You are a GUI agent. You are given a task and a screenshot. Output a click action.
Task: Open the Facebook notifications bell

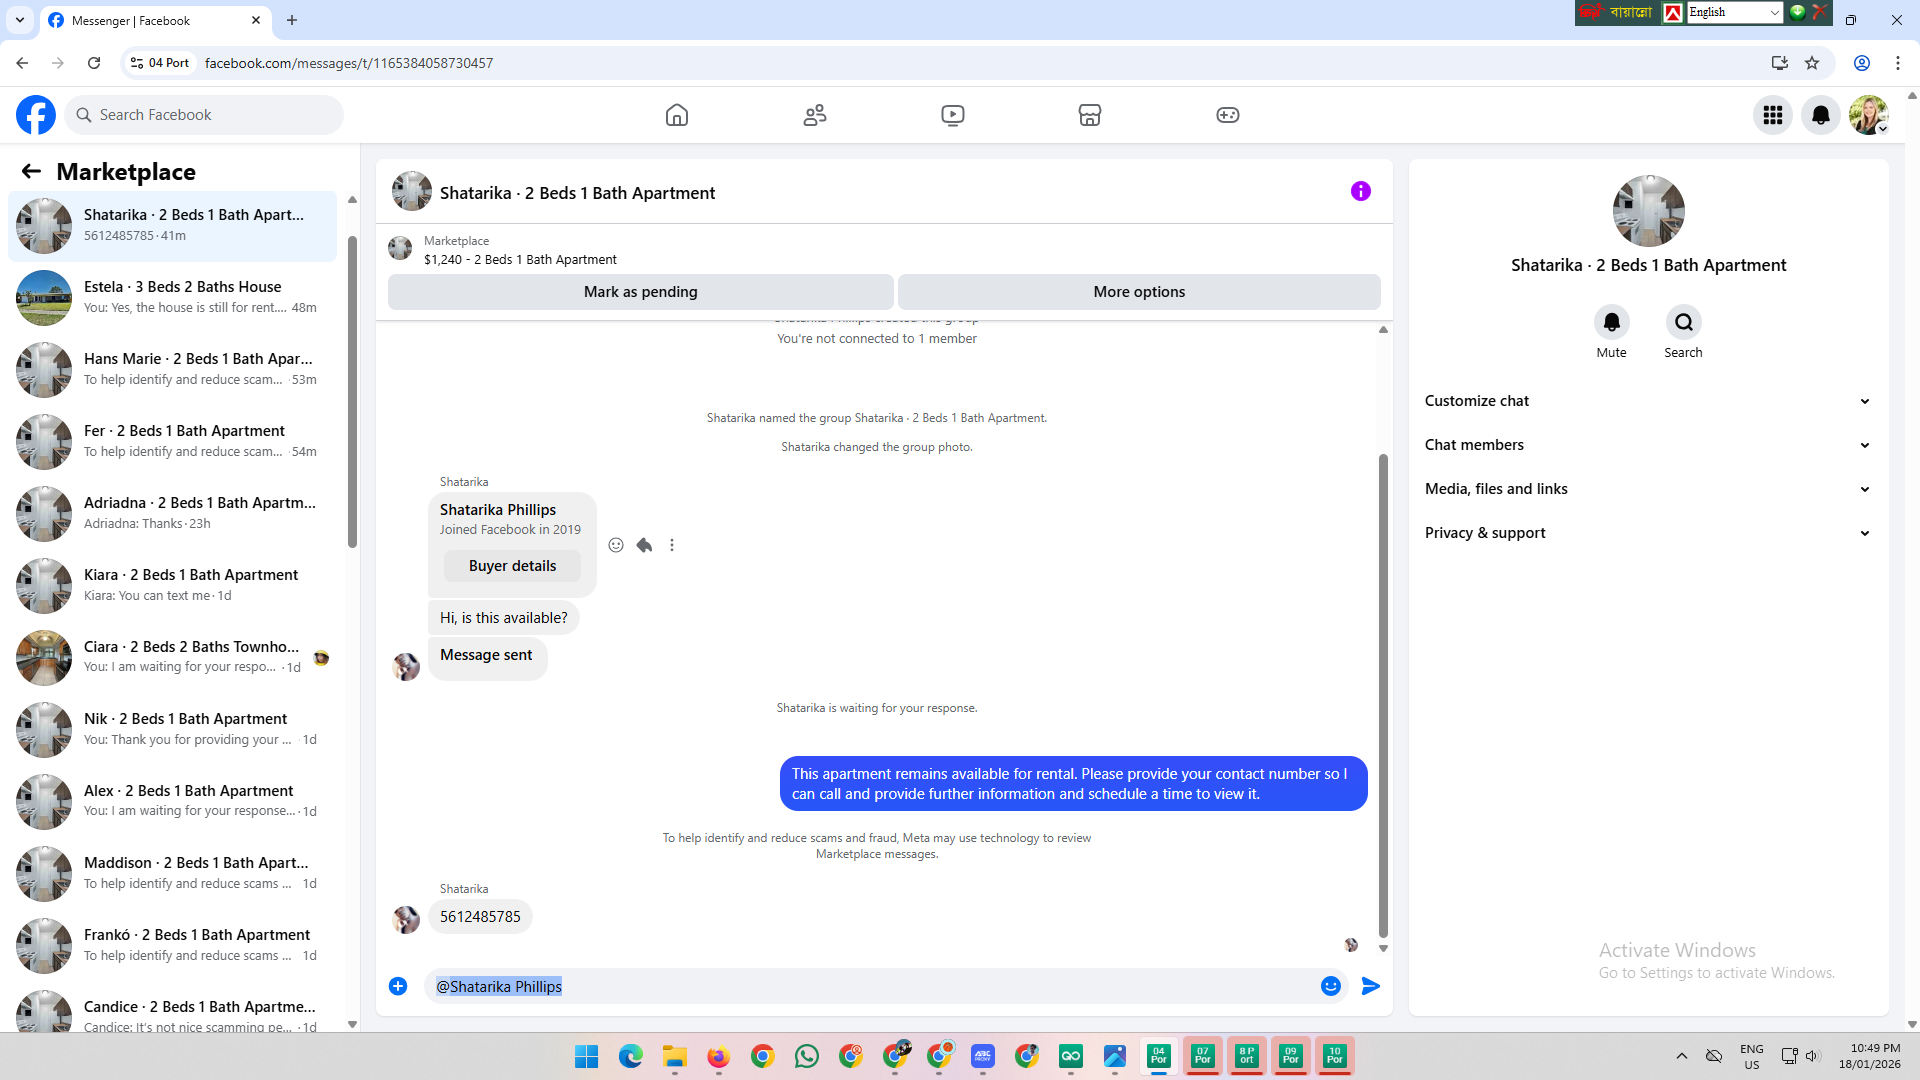point(1820,115)
